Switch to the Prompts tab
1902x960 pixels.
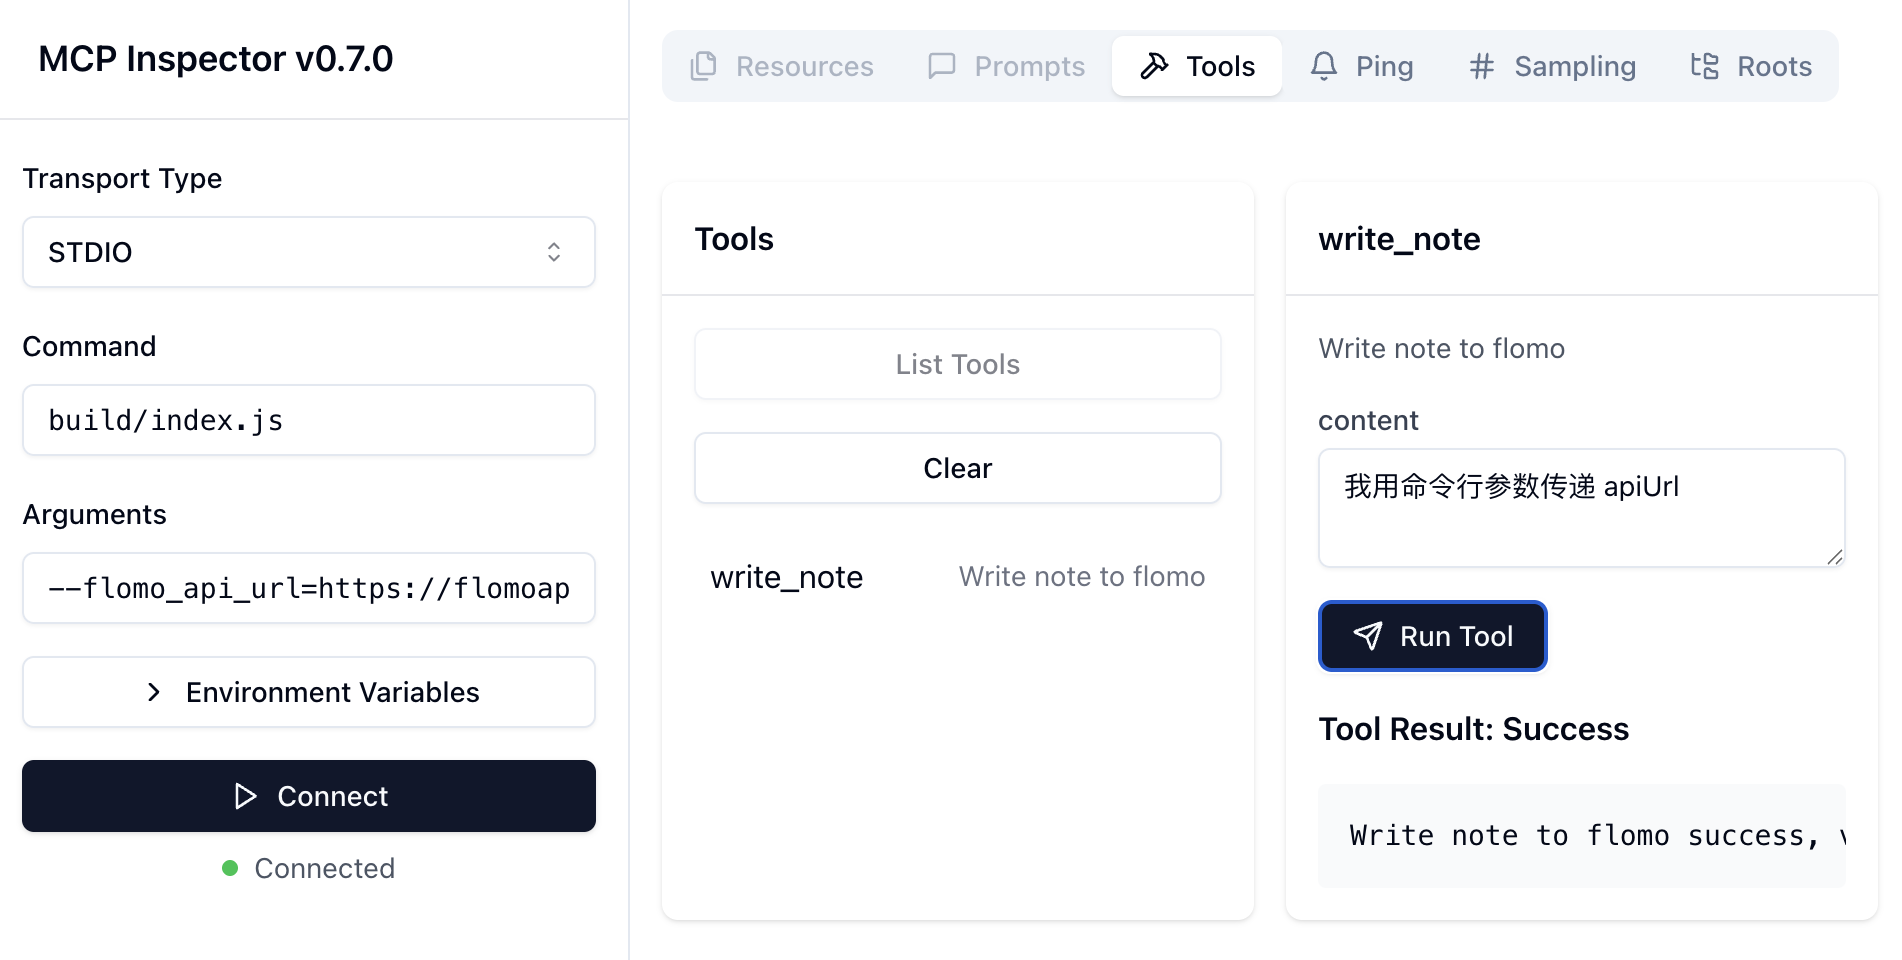tap(1007, 66)
